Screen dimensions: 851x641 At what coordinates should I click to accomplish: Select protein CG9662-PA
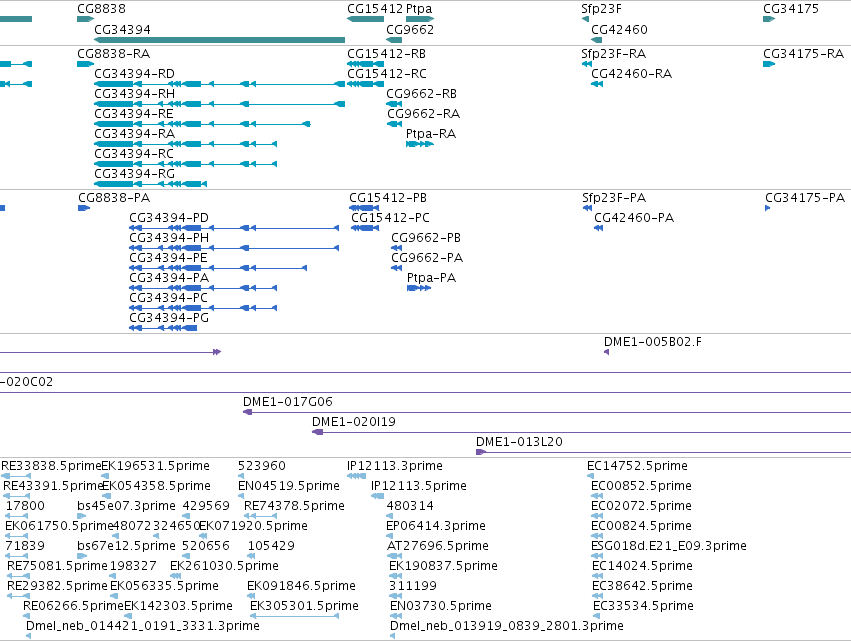[x=427, y=258]
